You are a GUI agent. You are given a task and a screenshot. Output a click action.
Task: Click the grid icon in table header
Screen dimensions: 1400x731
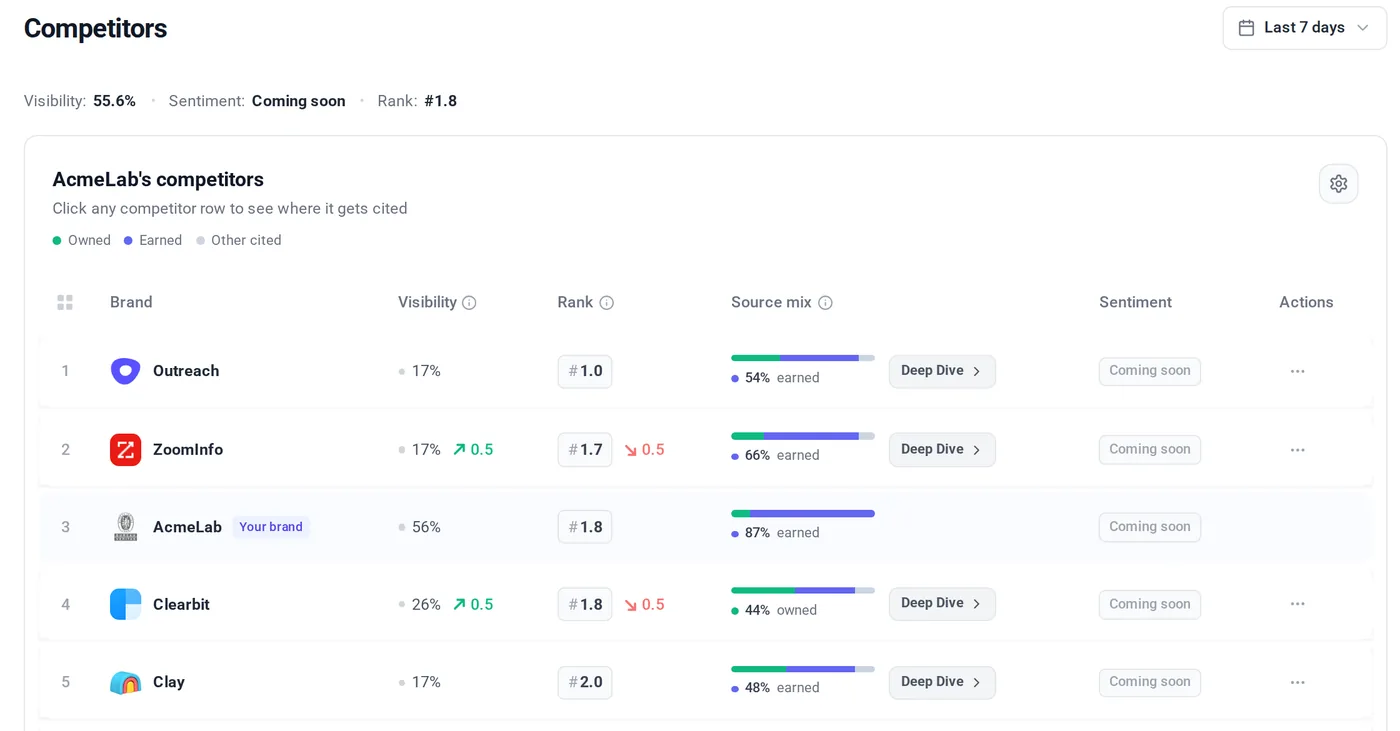(65, 302)
